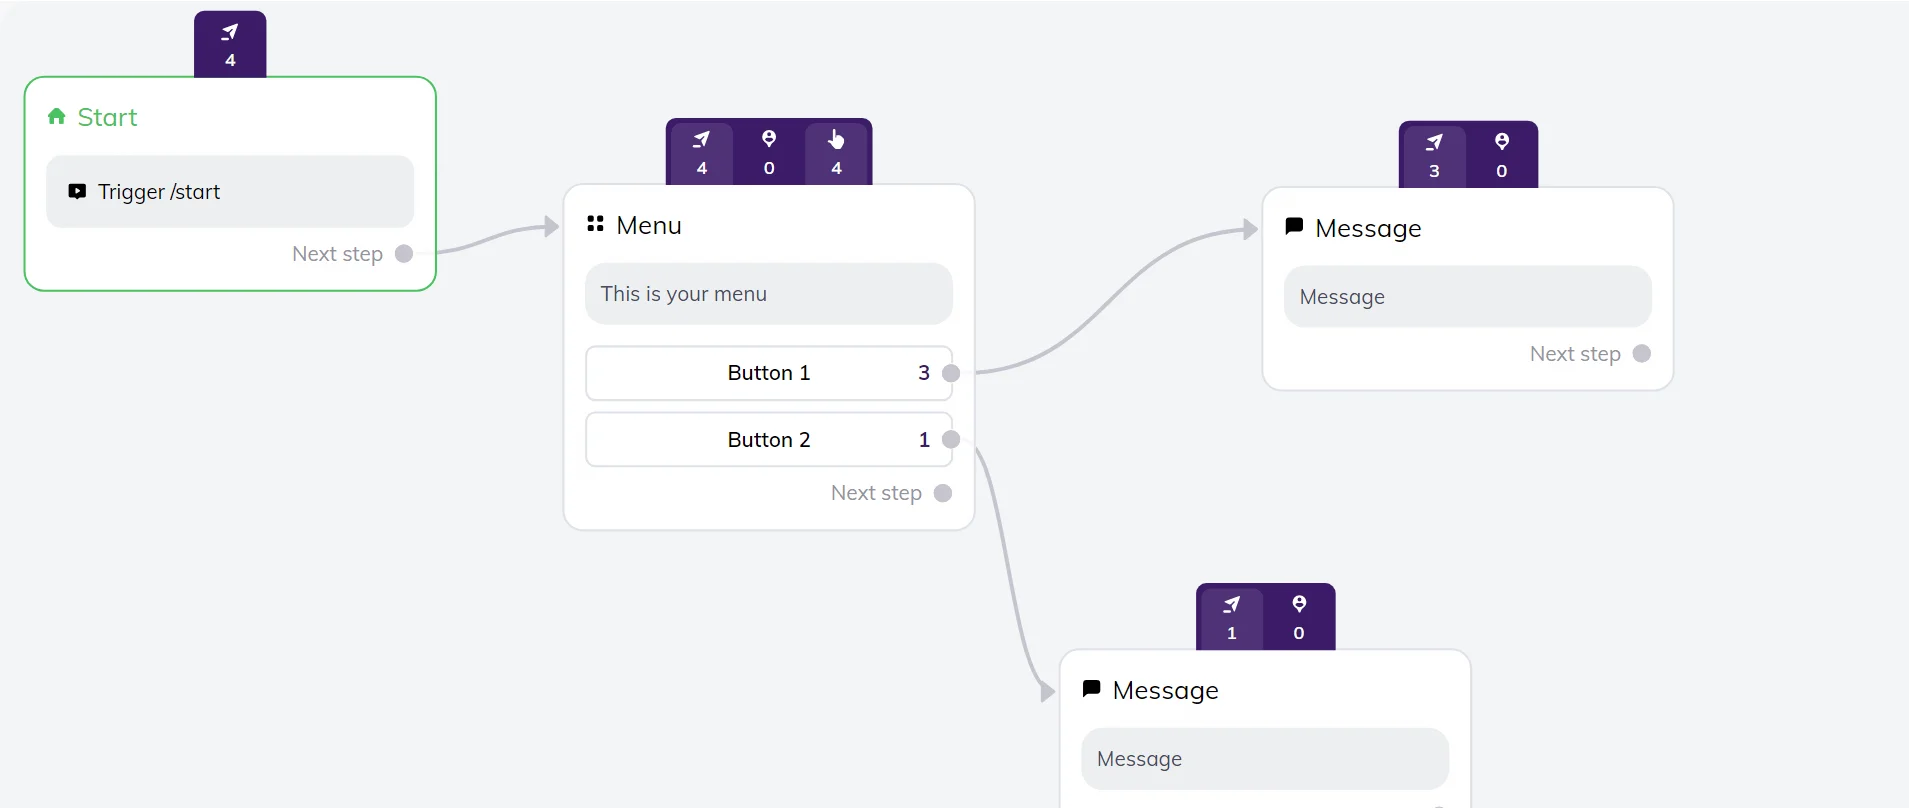
Task: Click the speech bubble icon on upper Message block
Action: pyautogui.click(x=1294, y=227)
